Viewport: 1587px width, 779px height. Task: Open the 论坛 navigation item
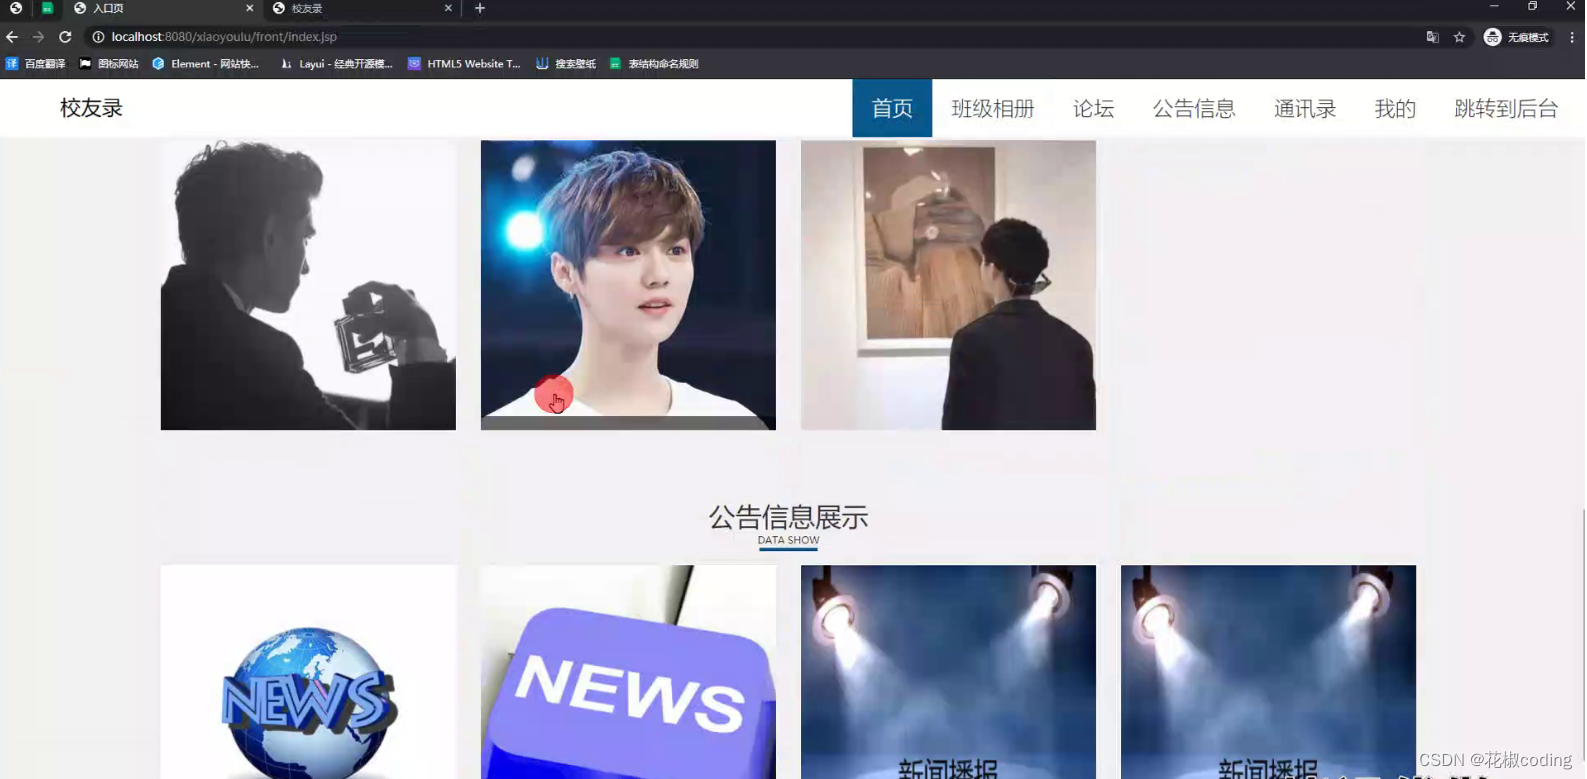point(1093,108)
